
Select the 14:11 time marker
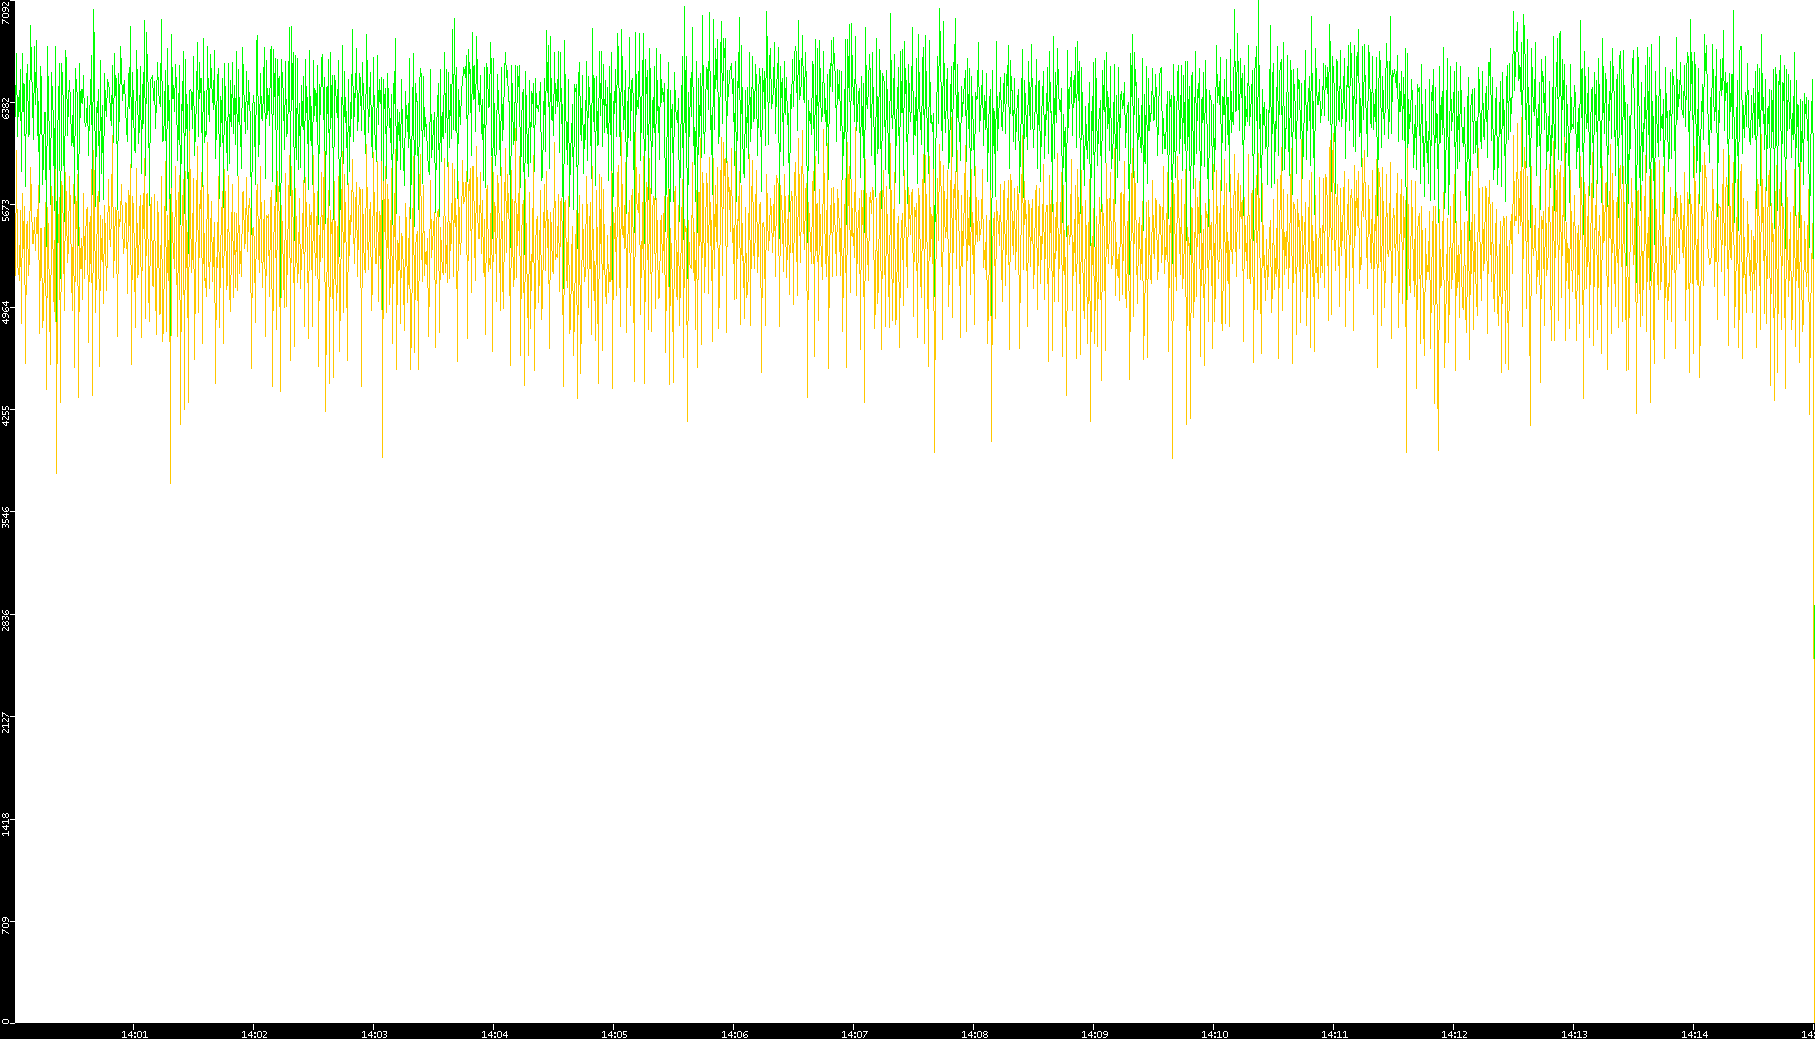coord(1334,1034)
